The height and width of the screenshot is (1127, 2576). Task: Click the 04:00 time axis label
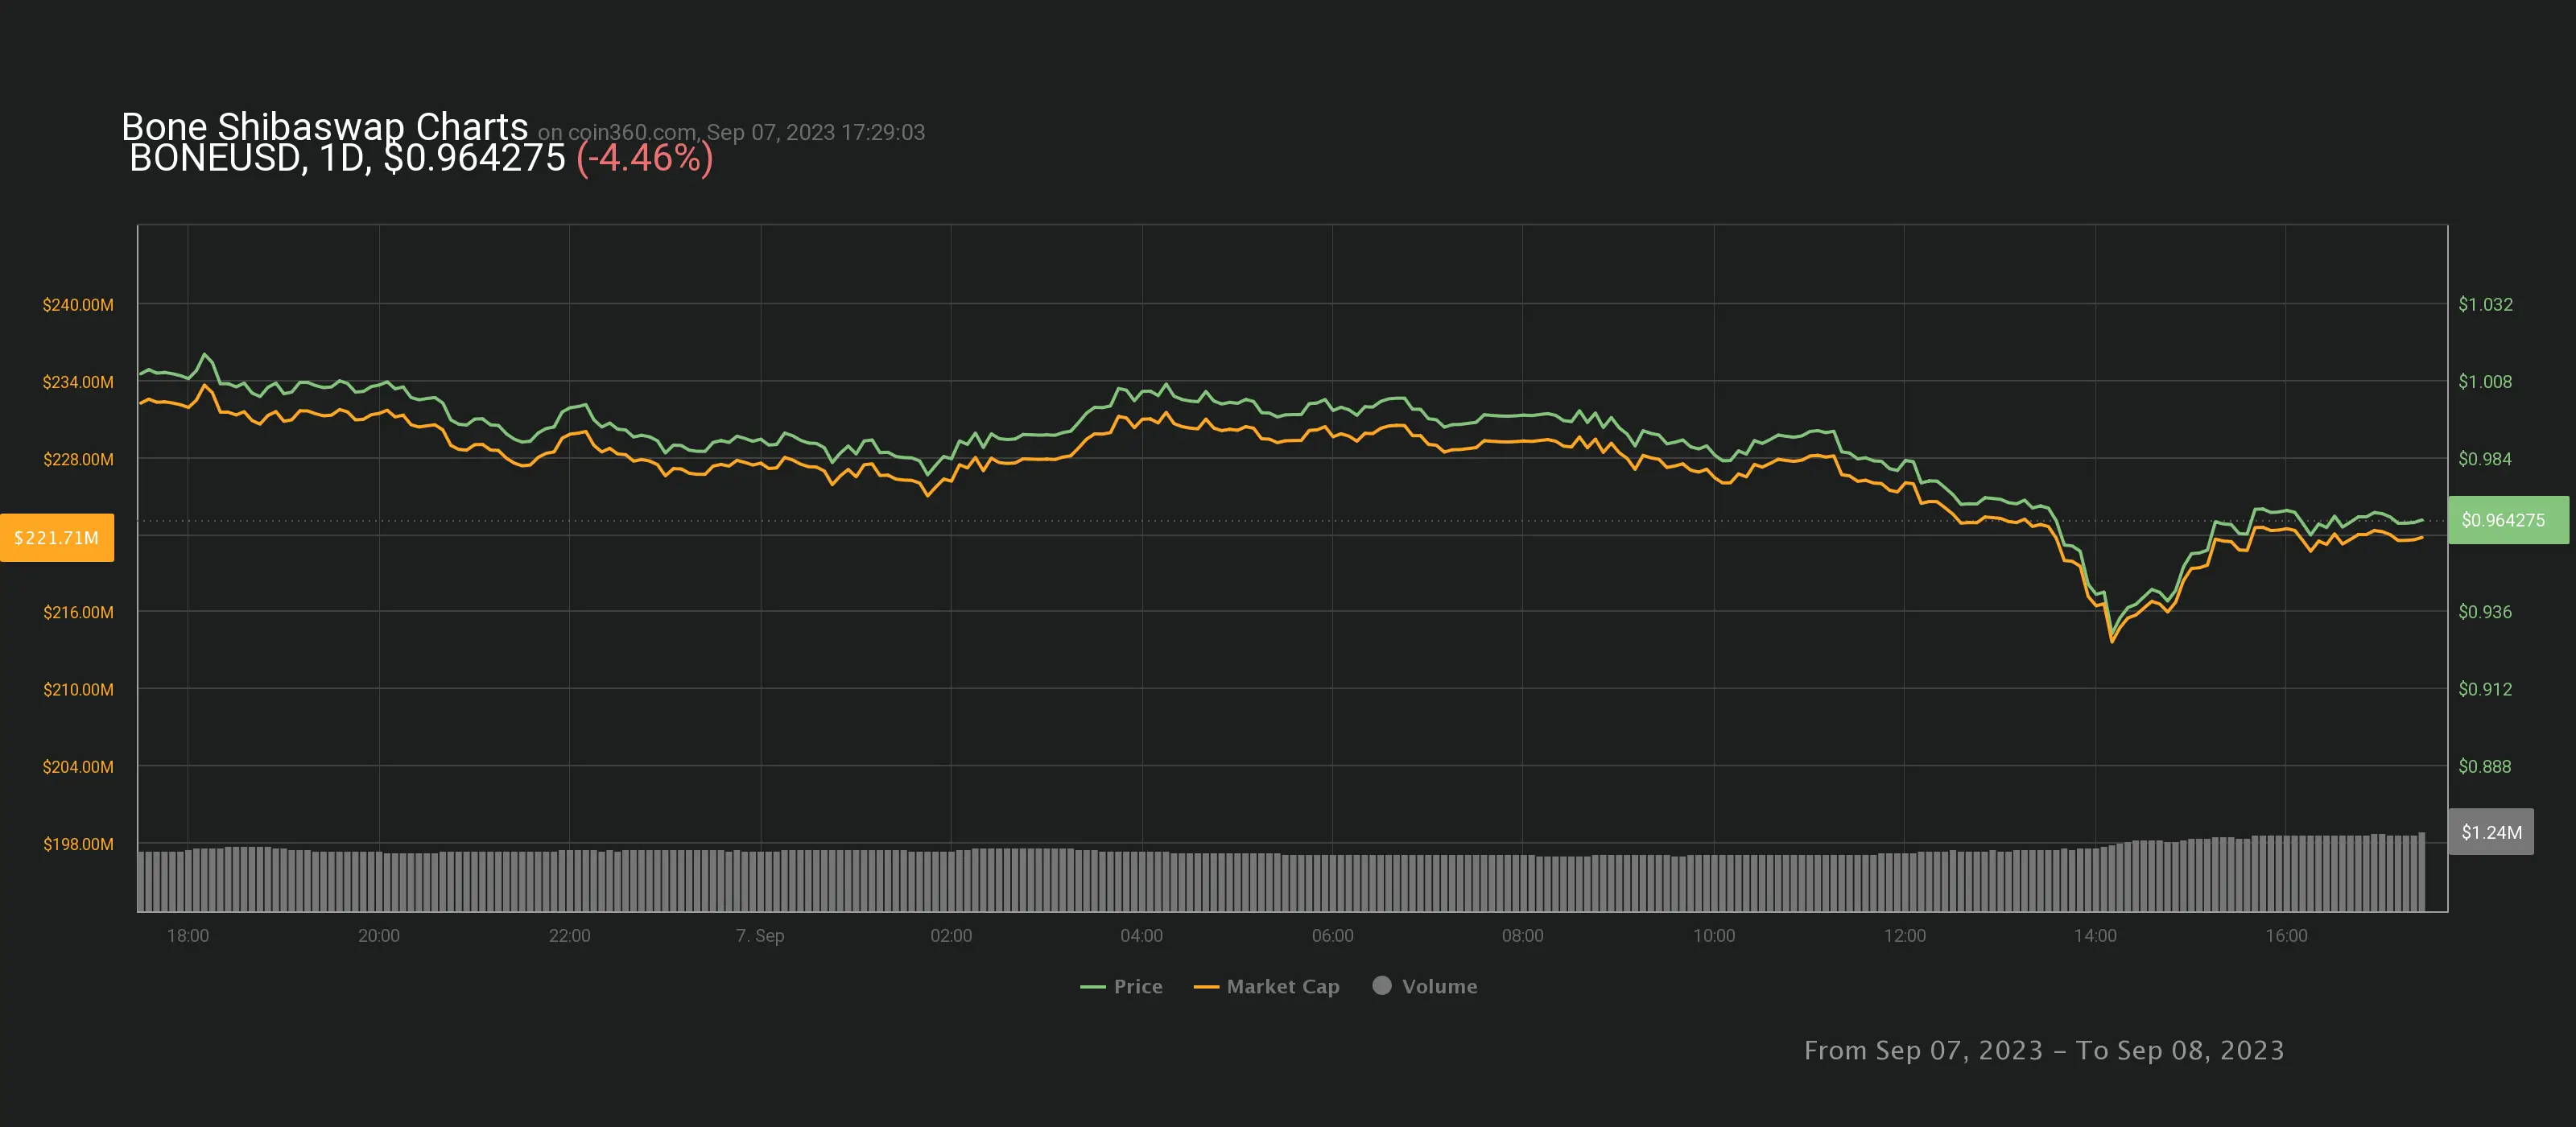[1141, 936]
